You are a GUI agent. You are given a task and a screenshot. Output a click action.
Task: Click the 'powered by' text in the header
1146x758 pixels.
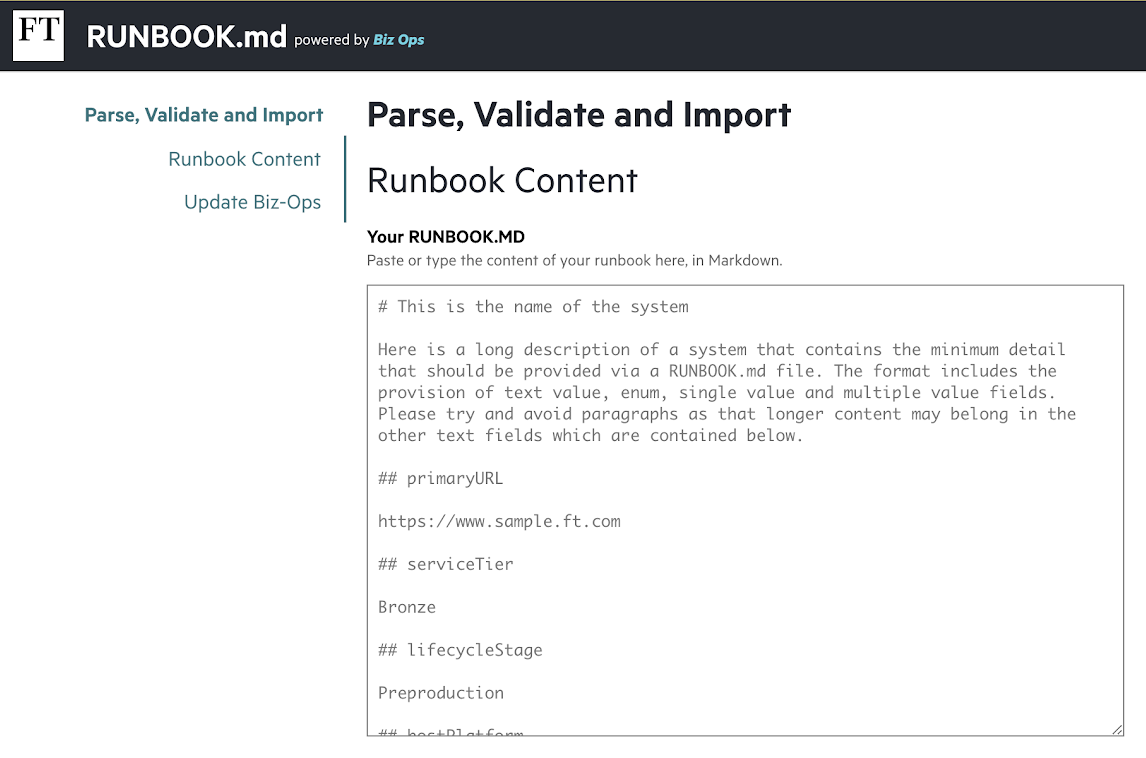pyautogui.click(x=332, y=40)
